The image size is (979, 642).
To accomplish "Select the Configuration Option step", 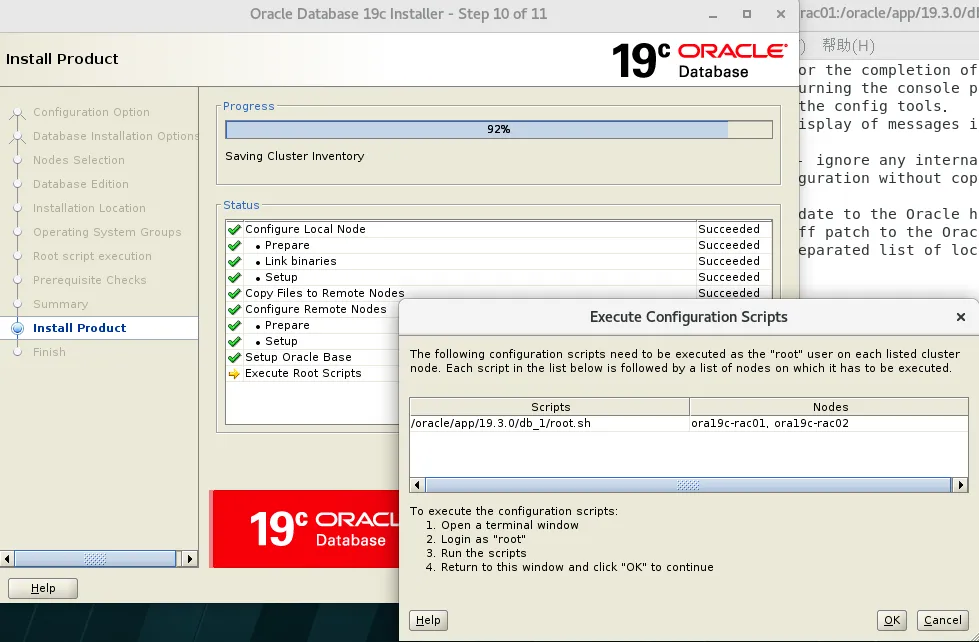I will click(91, 112).
